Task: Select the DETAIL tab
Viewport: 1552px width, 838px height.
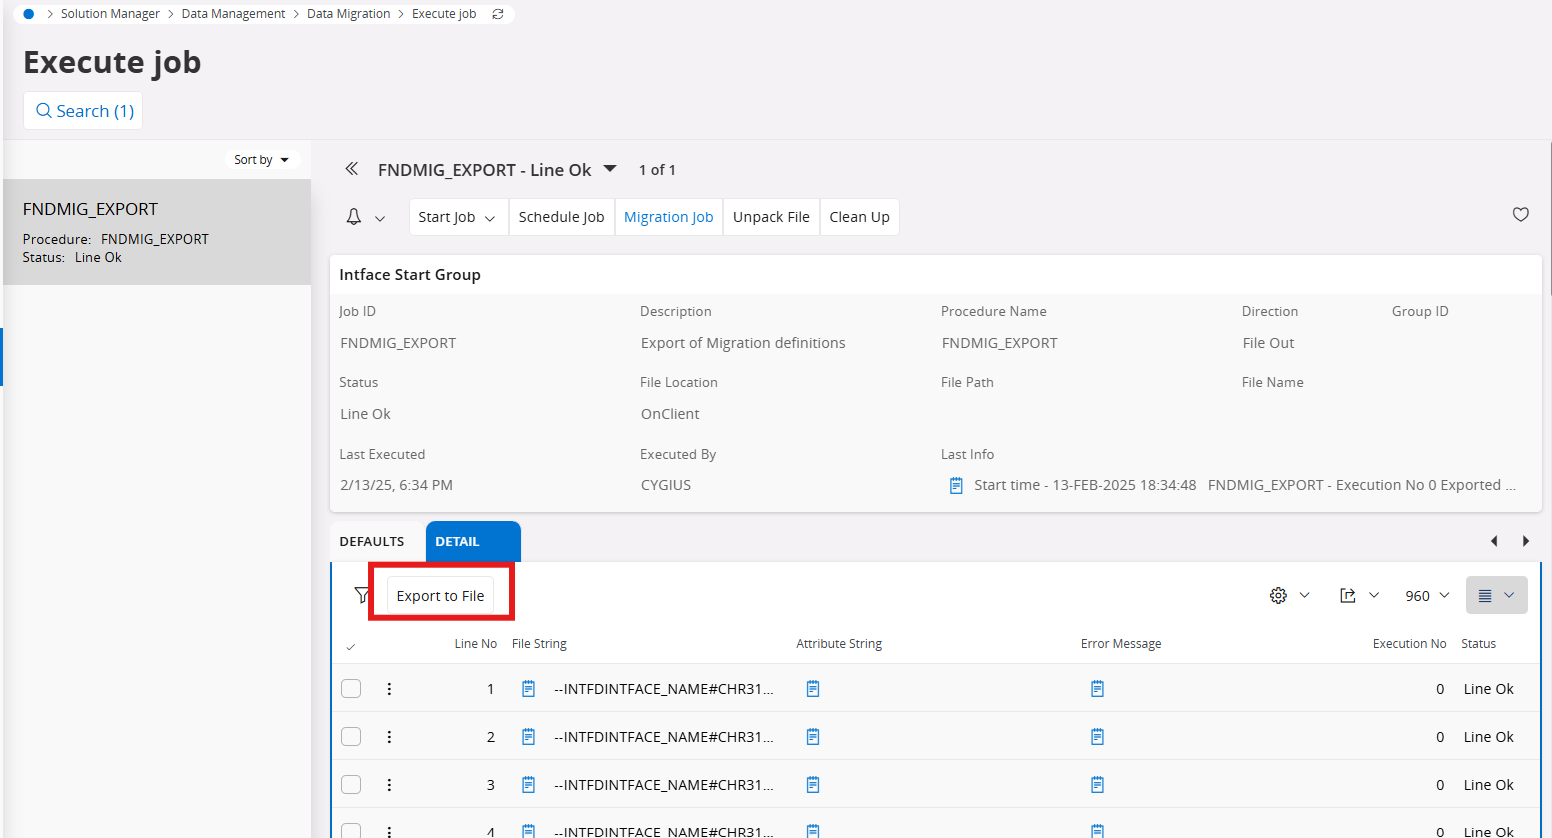Action: (473, 541)
